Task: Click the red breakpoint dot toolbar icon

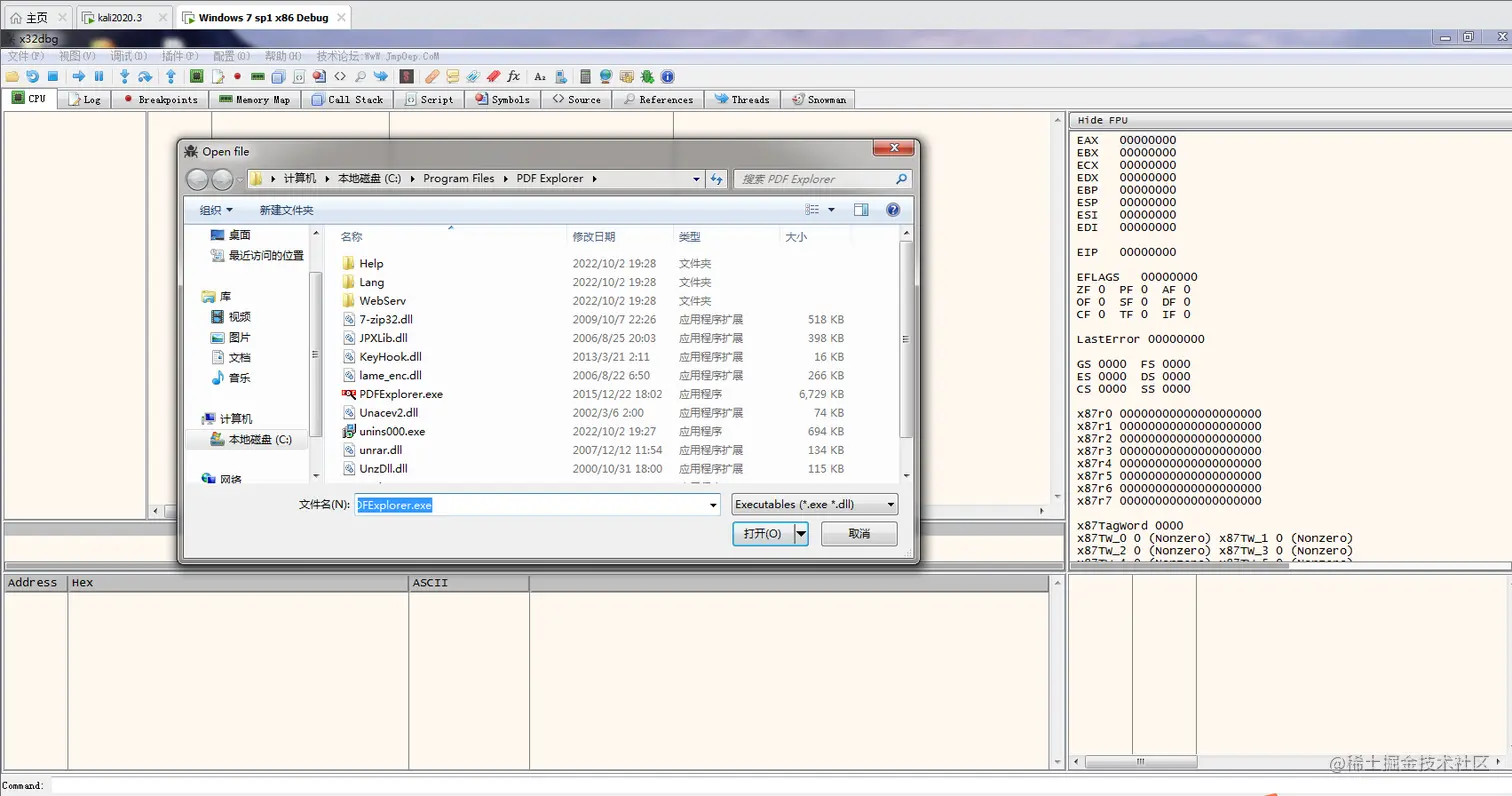Action: coord(237,76)
